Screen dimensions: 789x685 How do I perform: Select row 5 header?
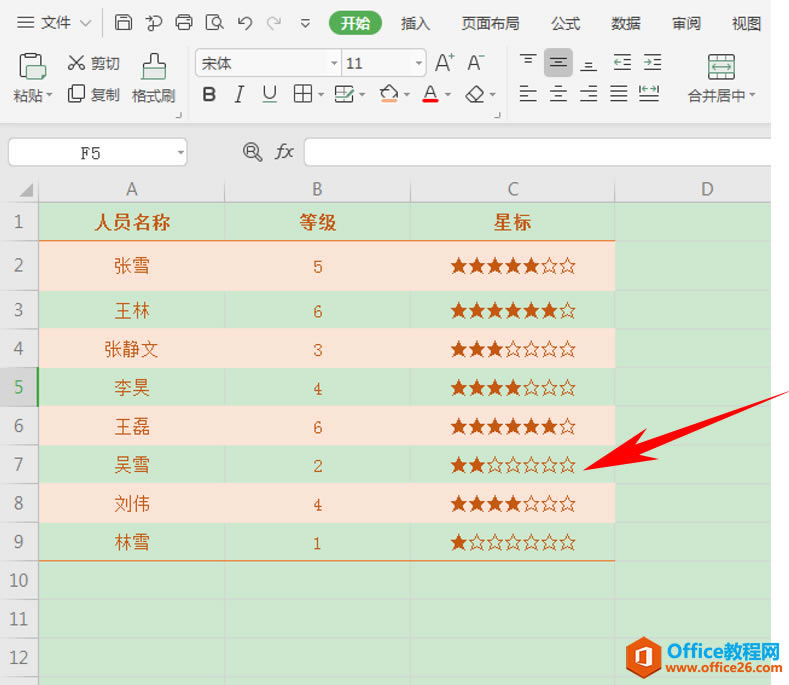click(x=19, y=387)
